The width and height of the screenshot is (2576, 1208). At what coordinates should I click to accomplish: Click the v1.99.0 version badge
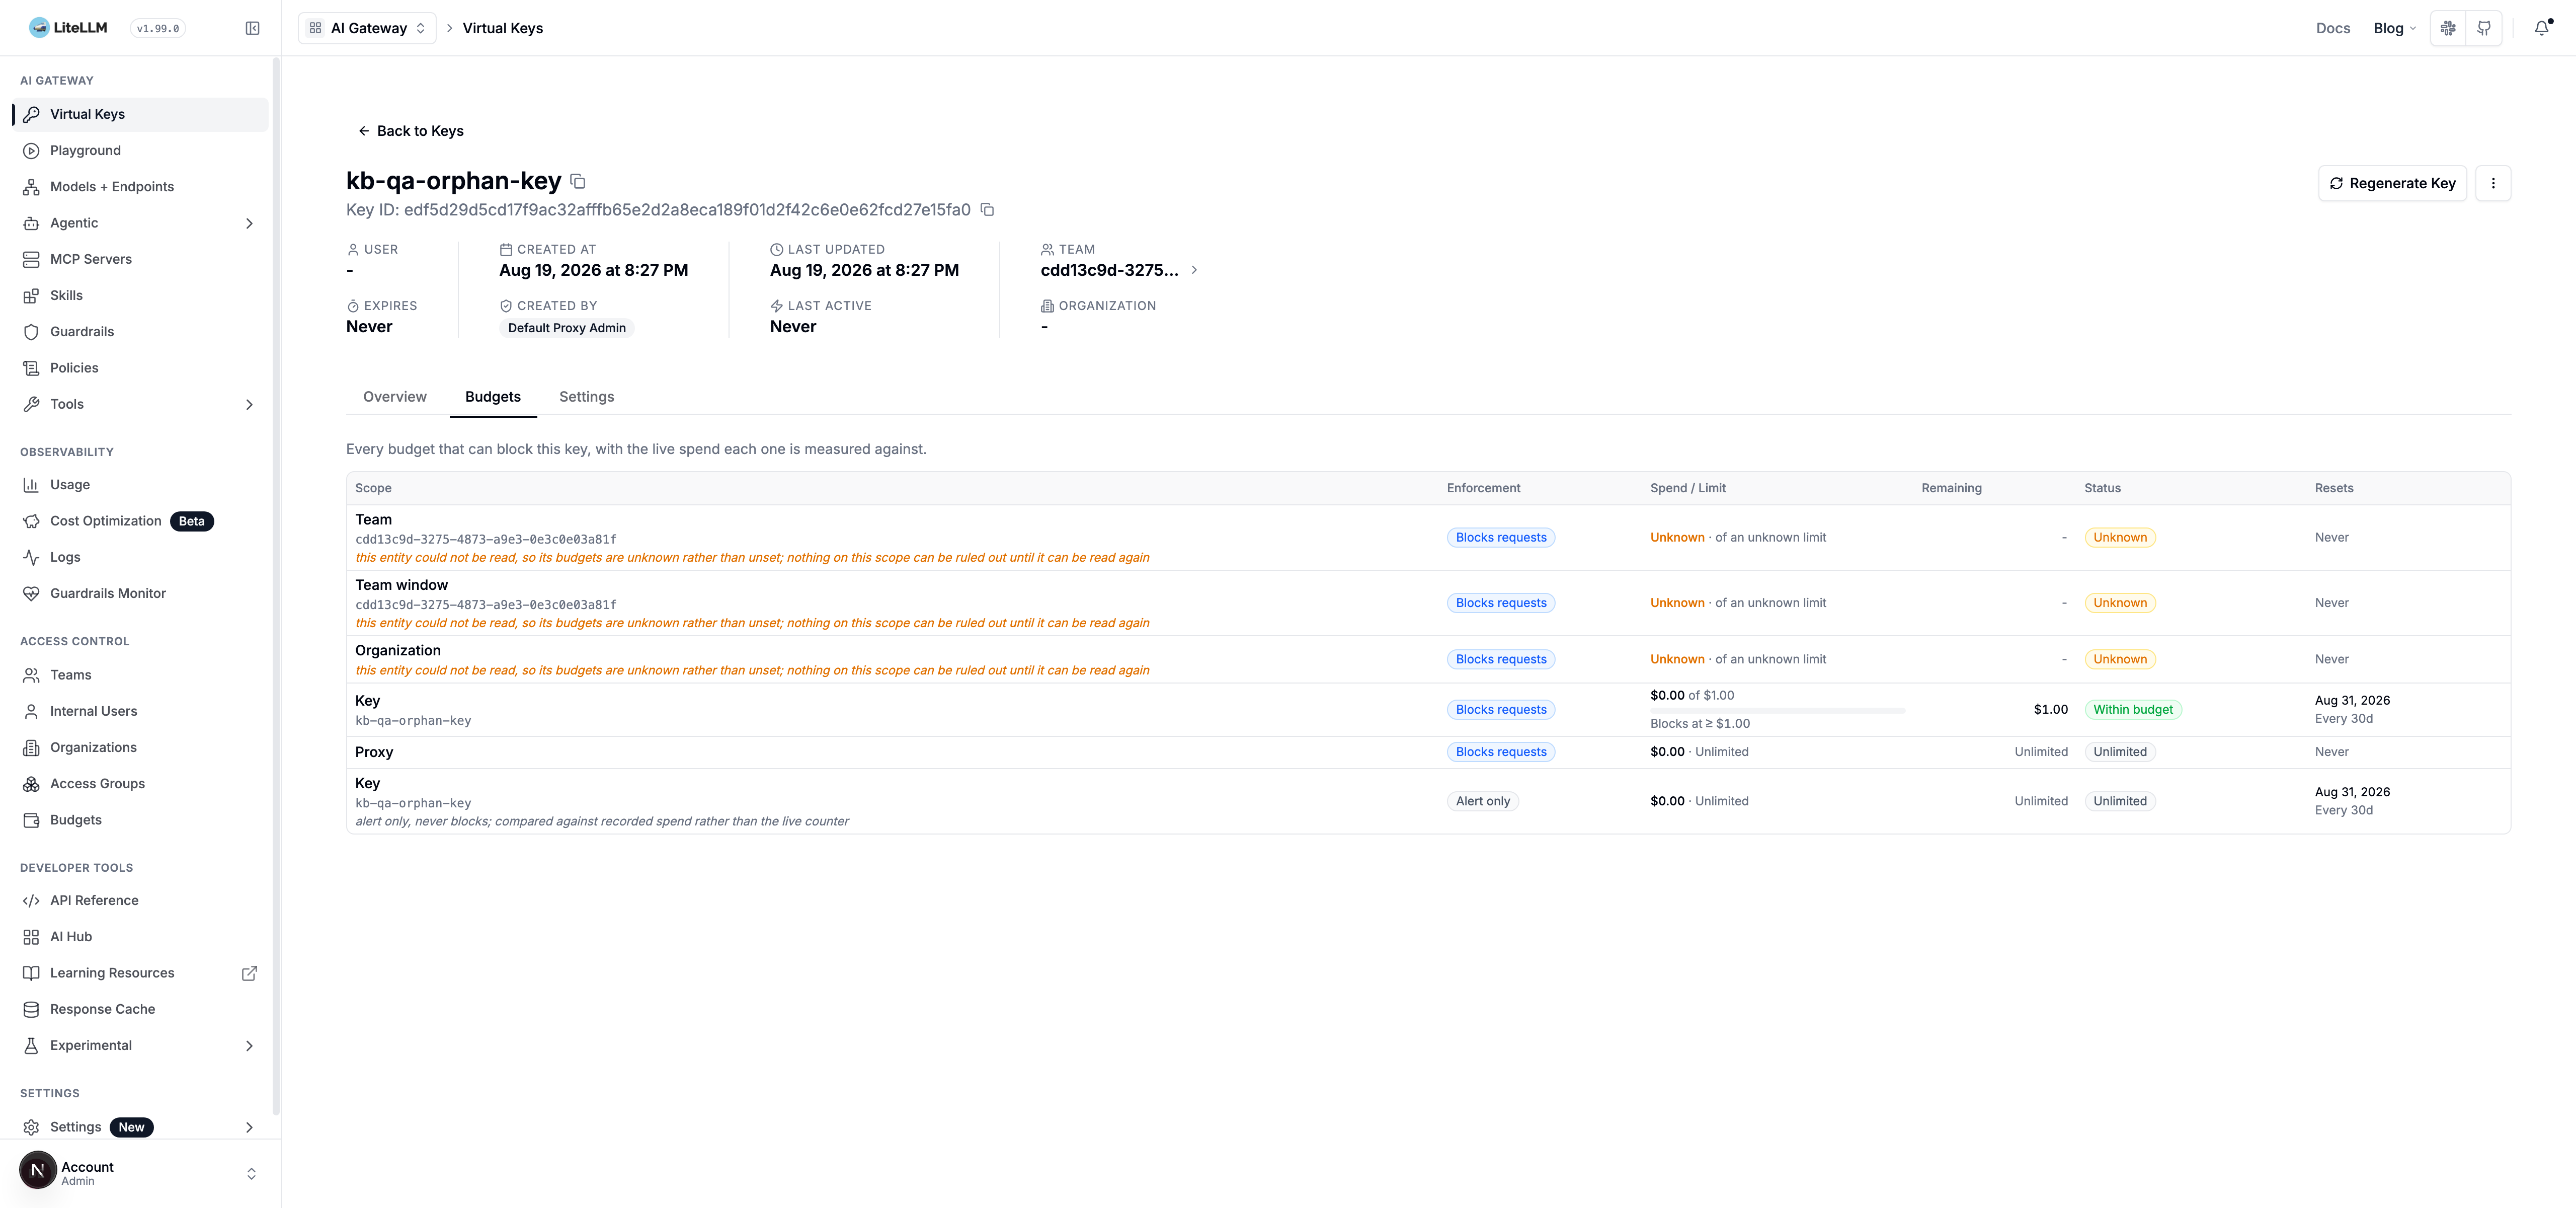158,28
